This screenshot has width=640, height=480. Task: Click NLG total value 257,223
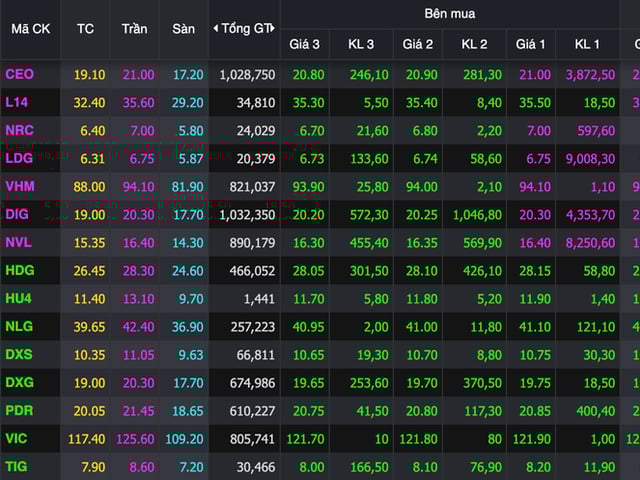tap(253, 327)
